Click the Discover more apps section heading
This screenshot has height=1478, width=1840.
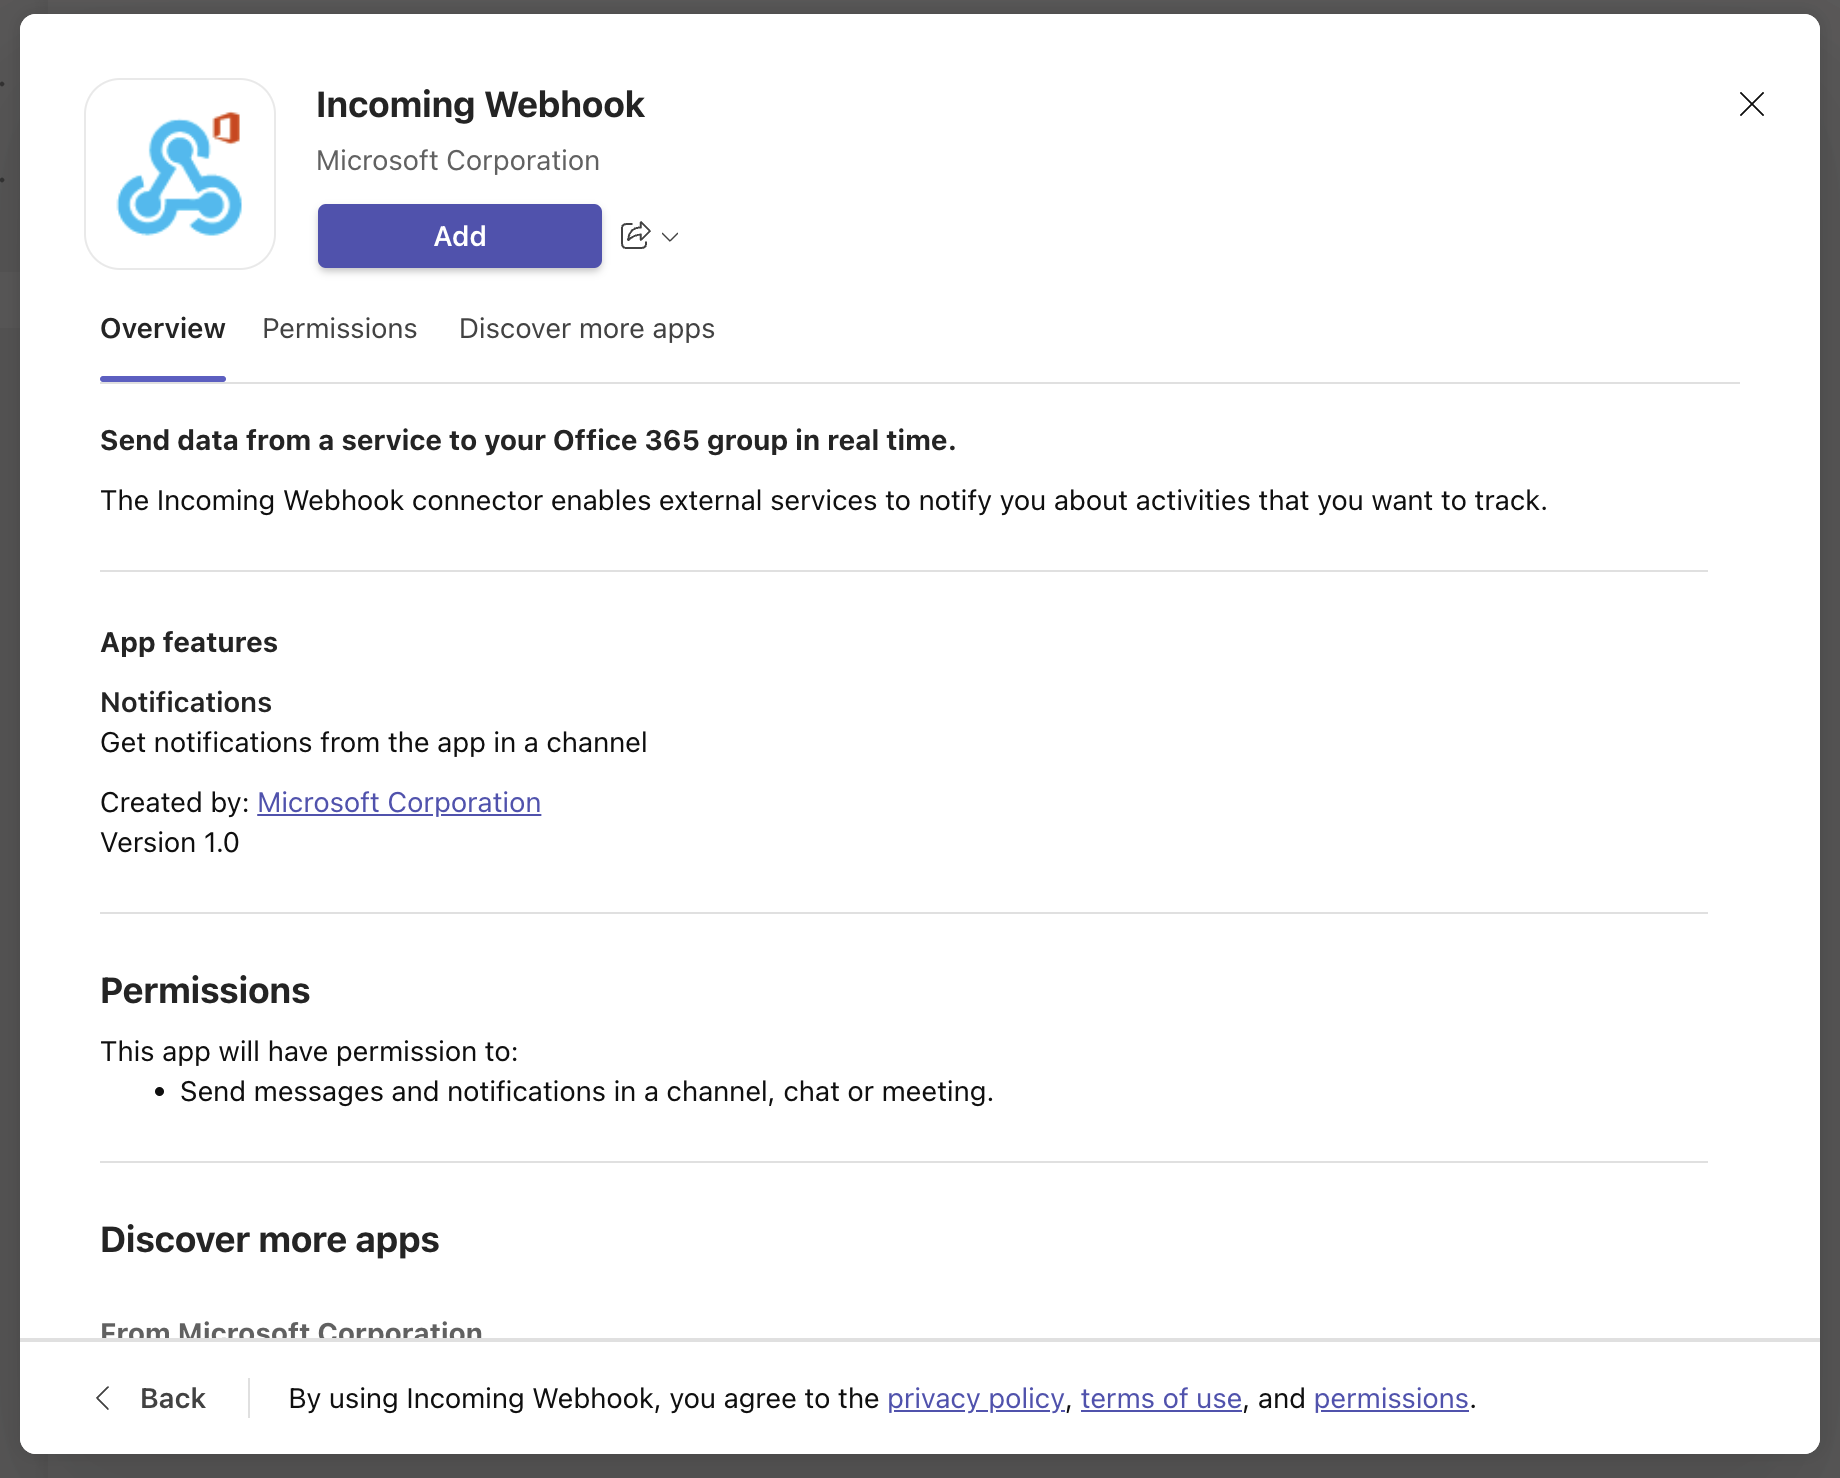coord(270,1240)
